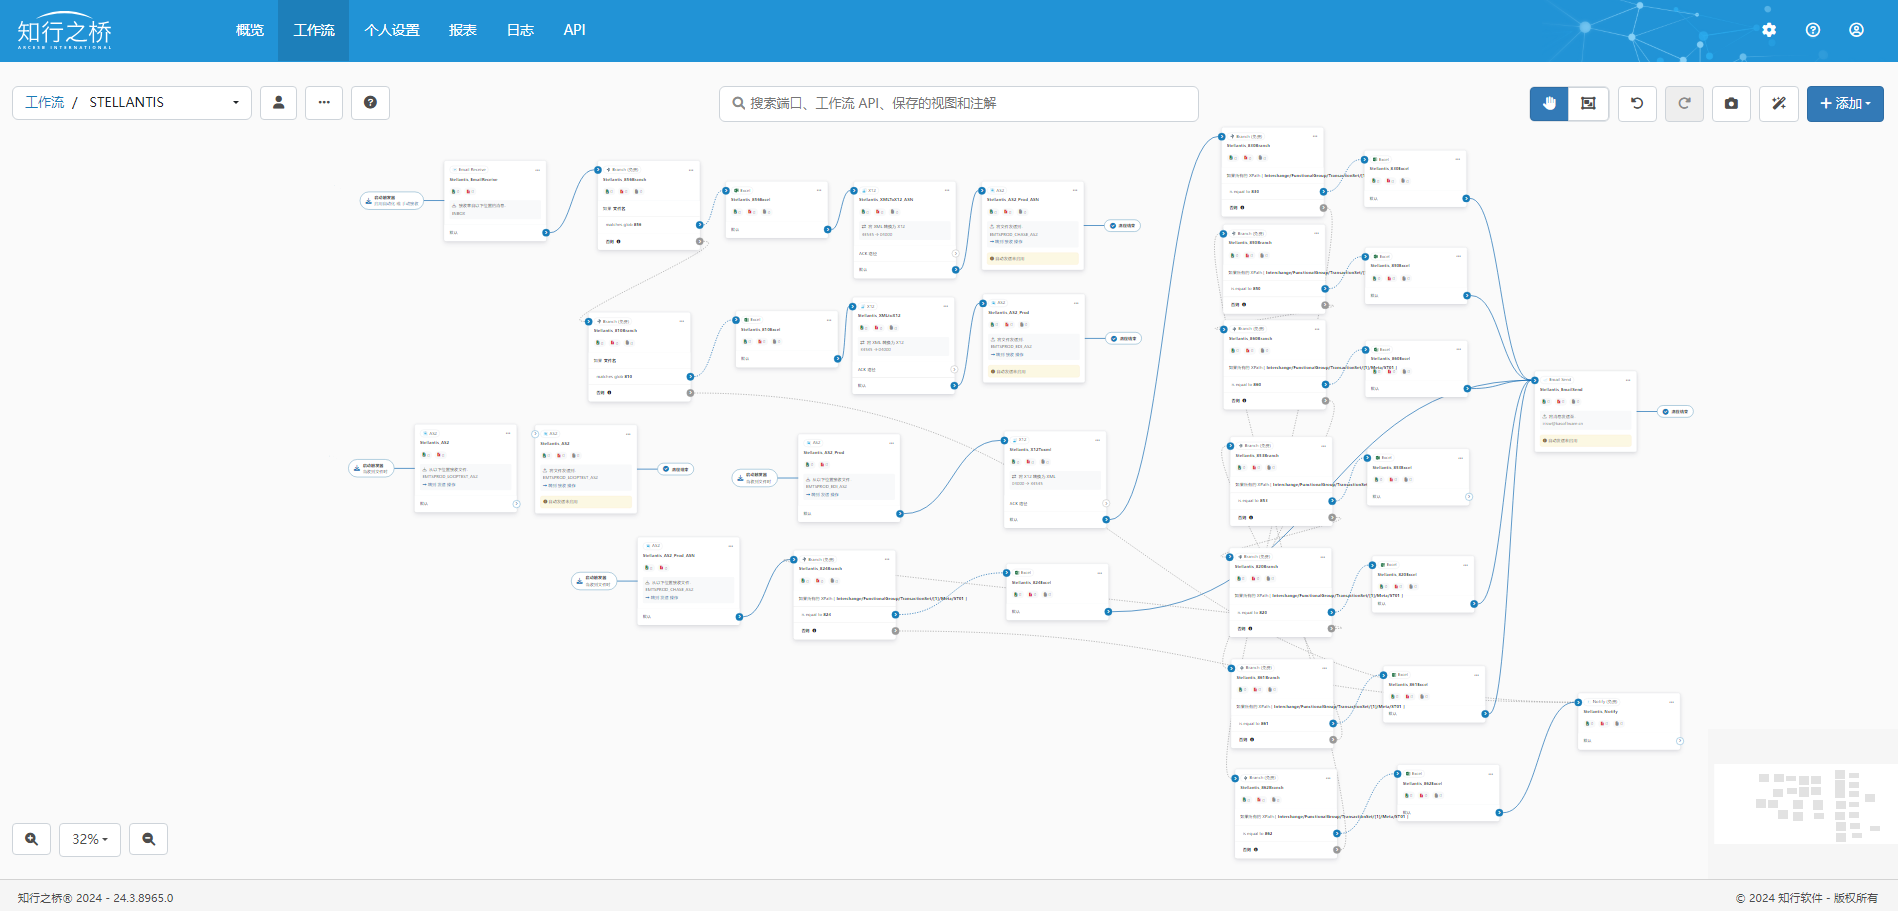Enable the hand pan mode toggle
Screen dimensions: 1898x911
pos(1549,103)
